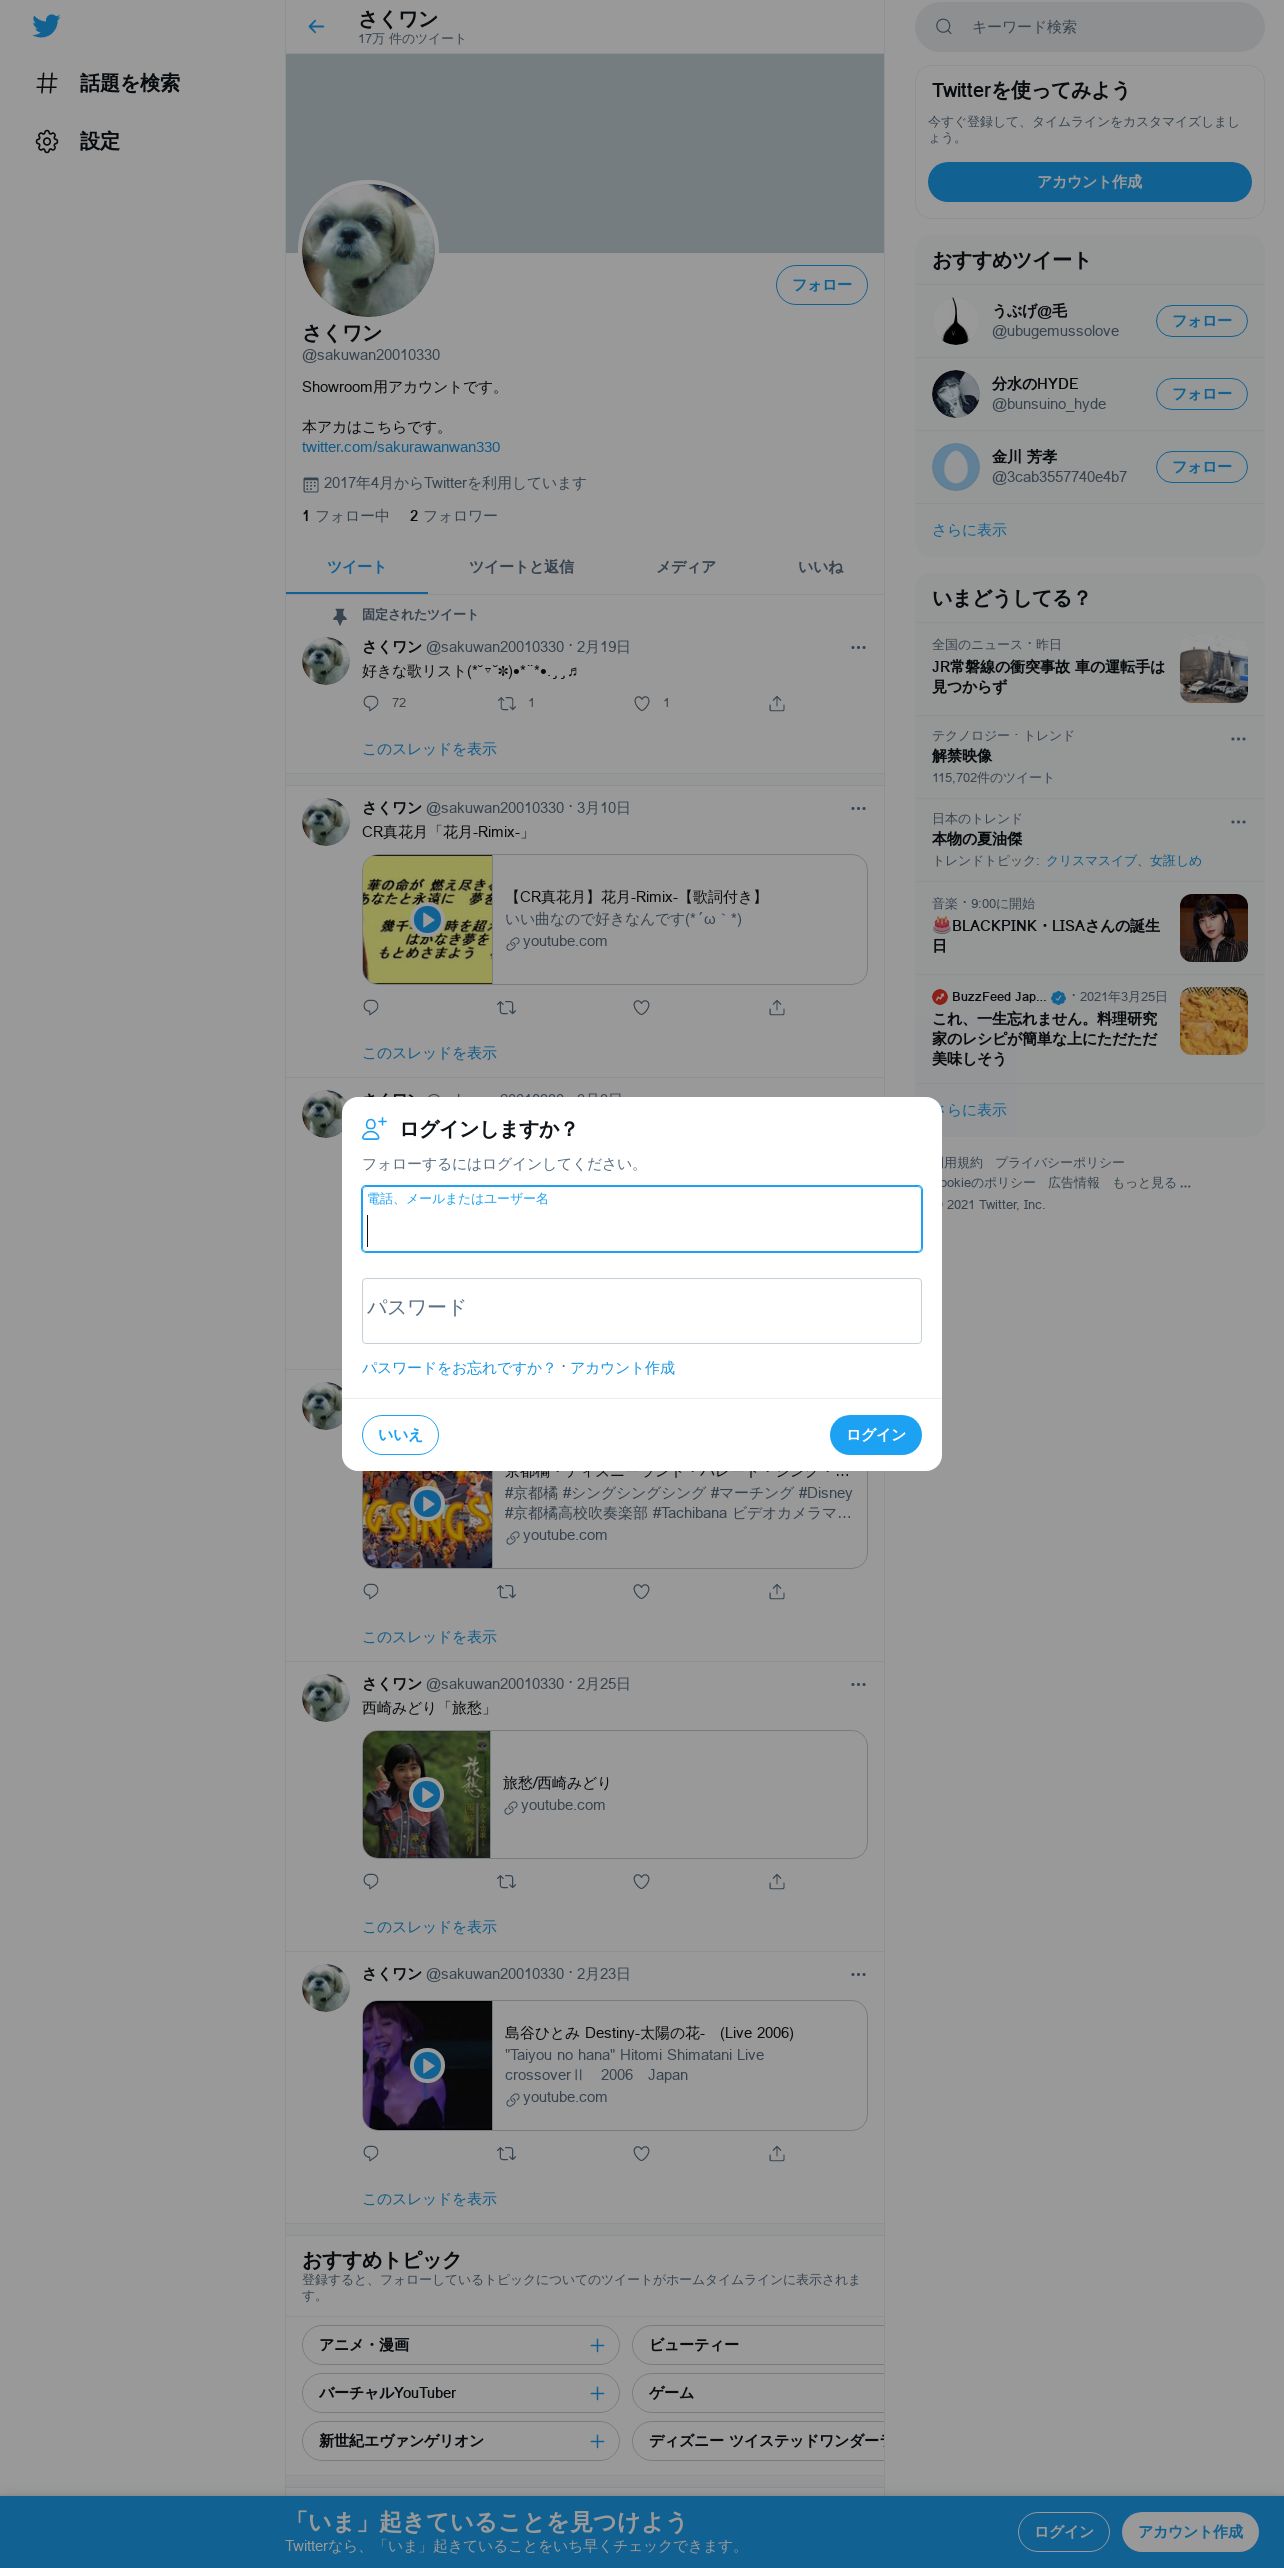Click プライバシーポリシー footer link
The width and height of the screenshot is (1284, 2568).
click(1059, 1163)
